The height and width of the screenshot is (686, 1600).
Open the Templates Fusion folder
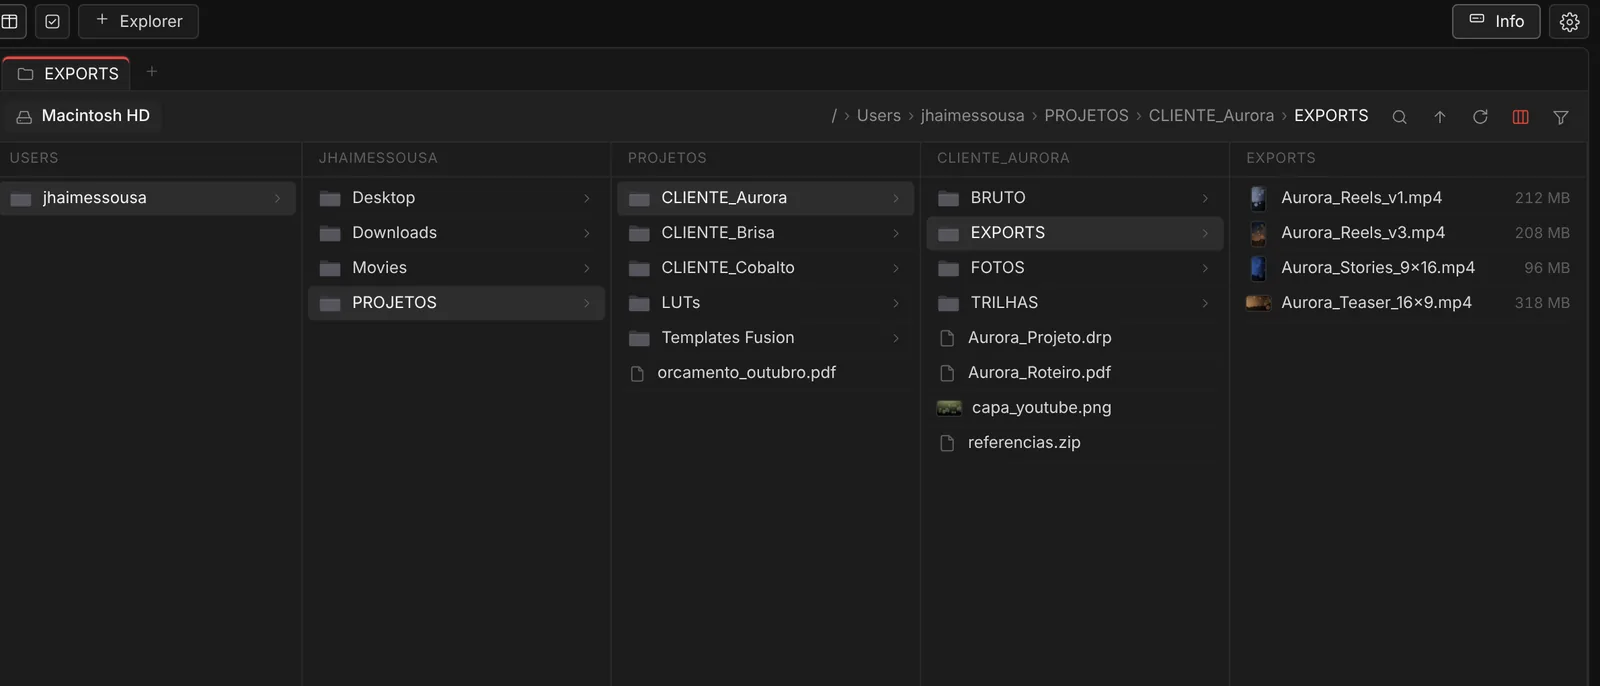[x=765, y=338]
